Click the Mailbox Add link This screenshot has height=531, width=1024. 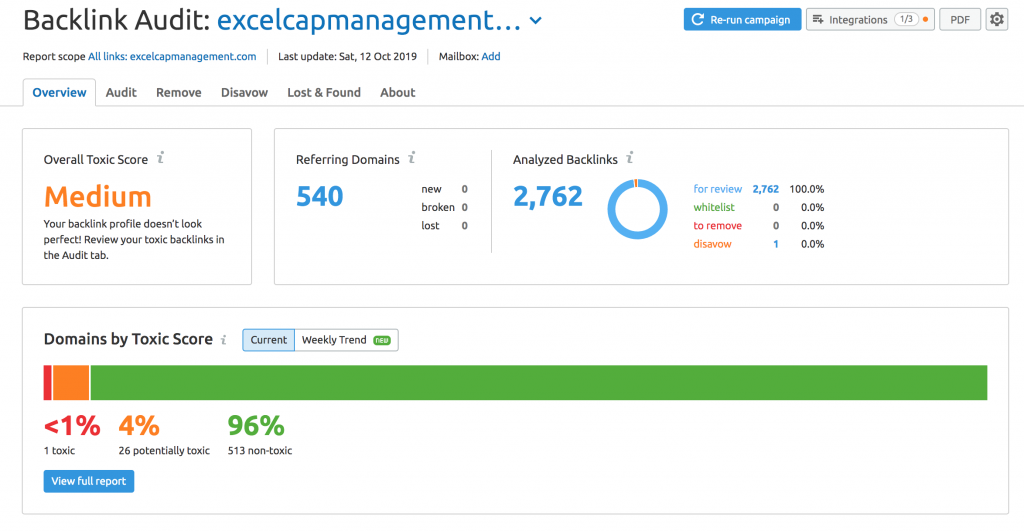click(x=491, y=56)
